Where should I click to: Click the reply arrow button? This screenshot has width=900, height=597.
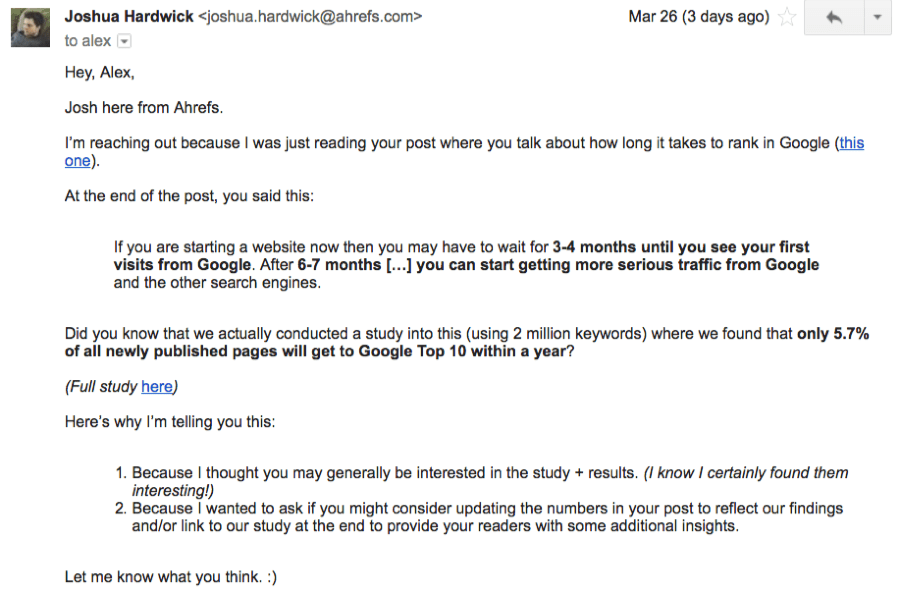coord(834,18)
